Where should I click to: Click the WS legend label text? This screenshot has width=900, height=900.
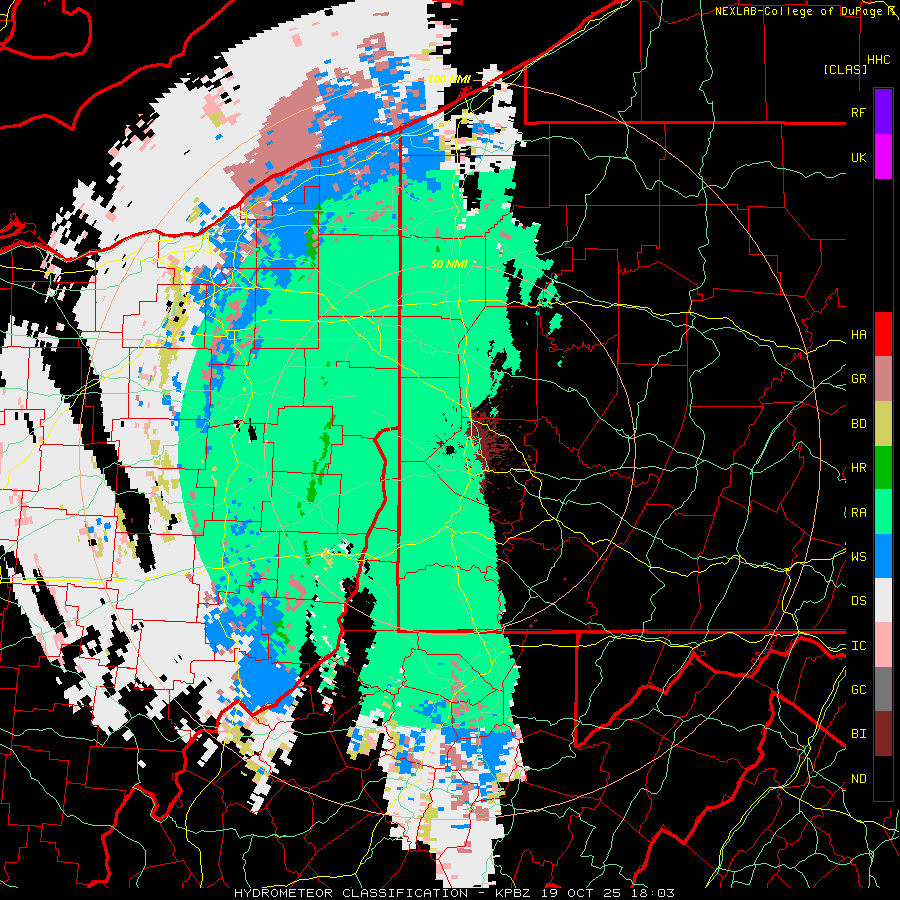(x=858, y=556)
